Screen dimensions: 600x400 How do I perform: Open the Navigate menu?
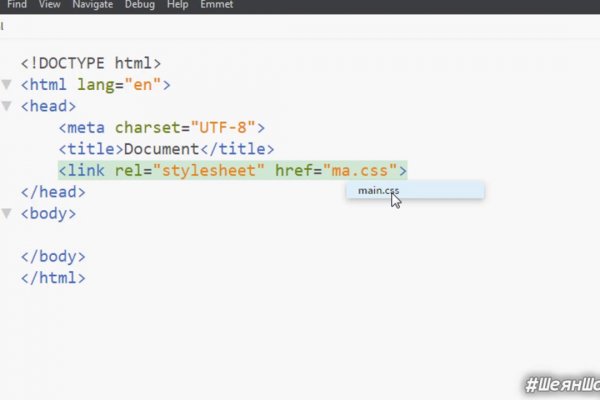[x=92, y=5]
